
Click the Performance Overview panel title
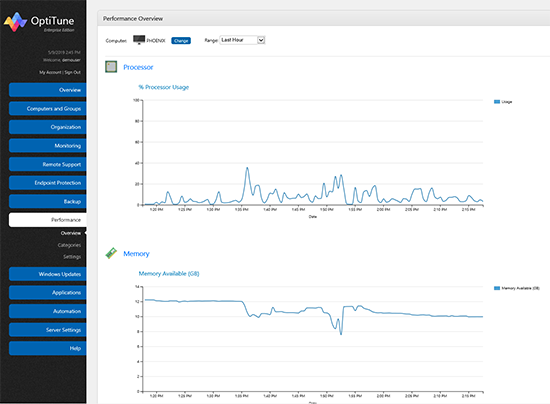pyautogui.click(x=133, y=19)
